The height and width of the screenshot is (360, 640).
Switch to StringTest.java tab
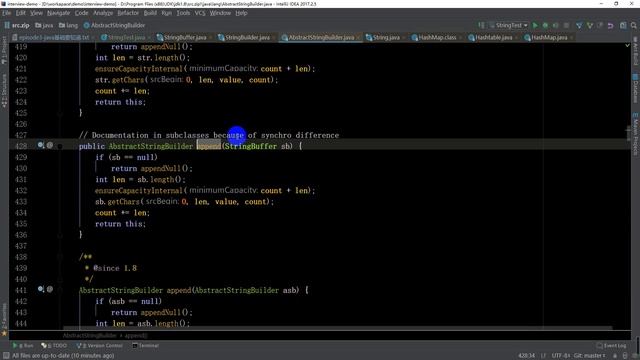(127, 38)
